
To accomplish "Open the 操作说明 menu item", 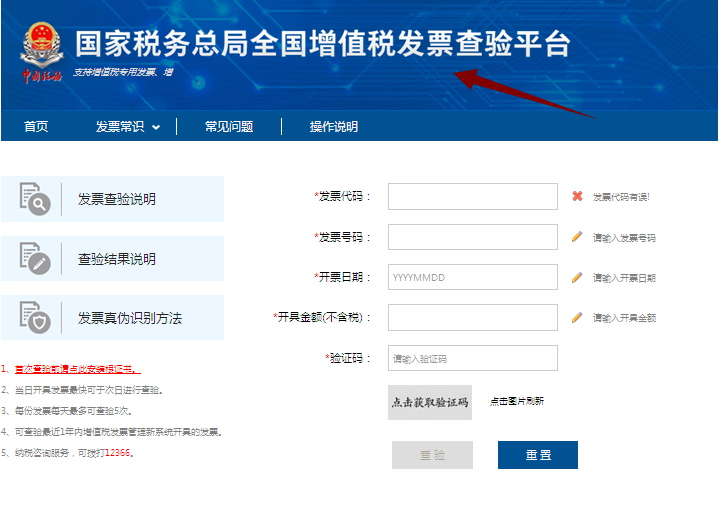I will click(334, 126).
